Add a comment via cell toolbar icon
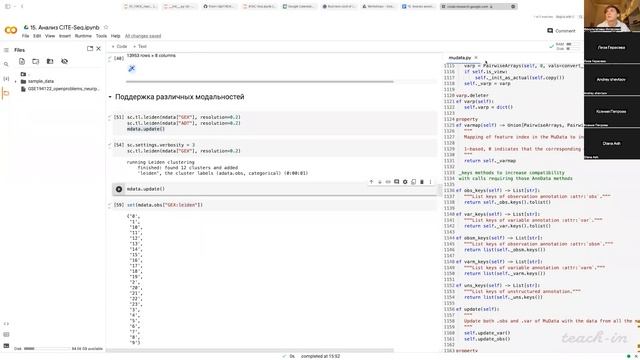The height and width of the screenshot is (360, 640). tap(396, 182)
